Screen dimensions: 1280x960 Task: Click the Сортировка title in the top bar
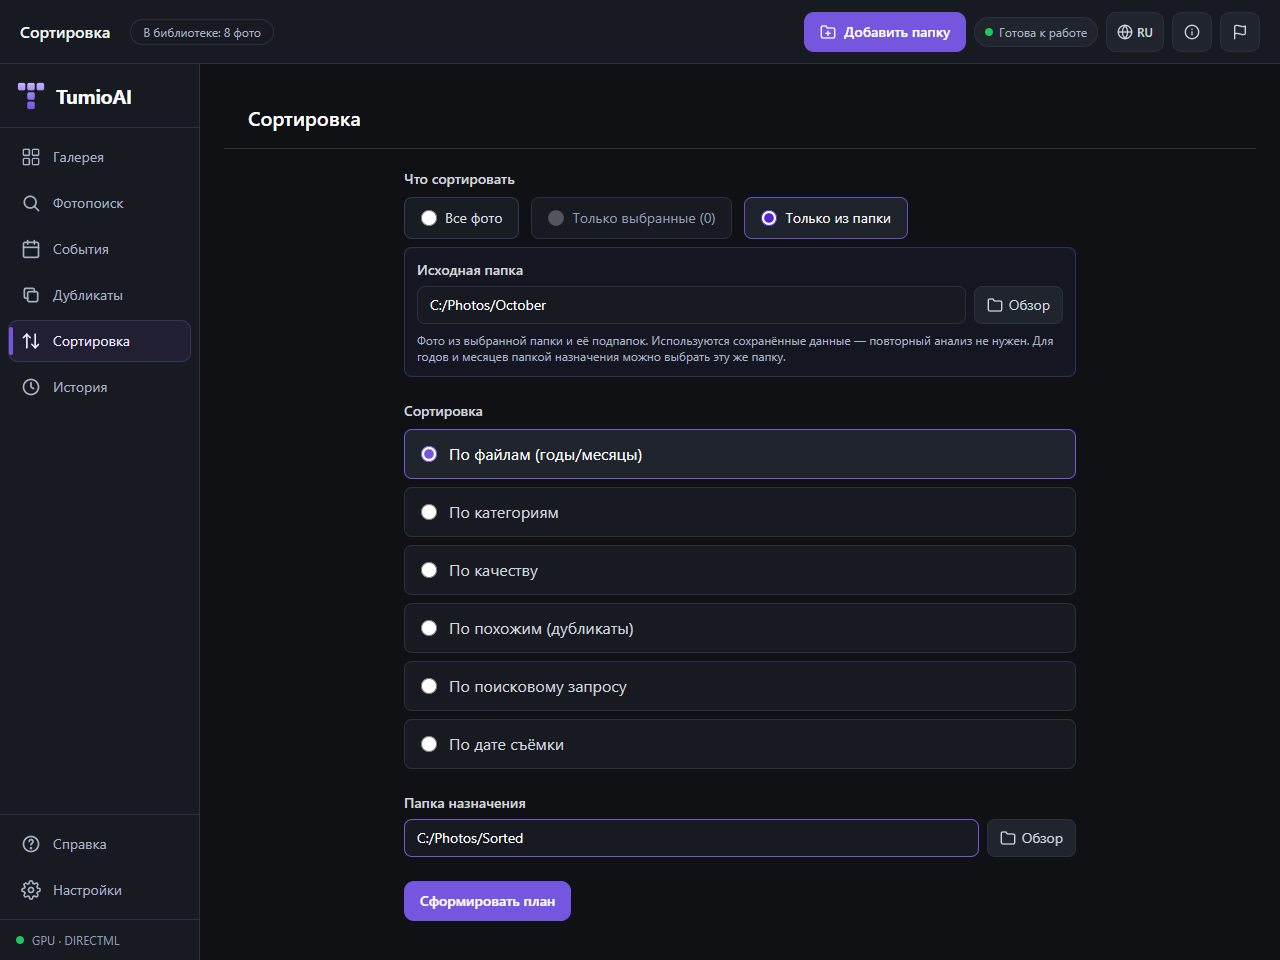click(65, 32)
